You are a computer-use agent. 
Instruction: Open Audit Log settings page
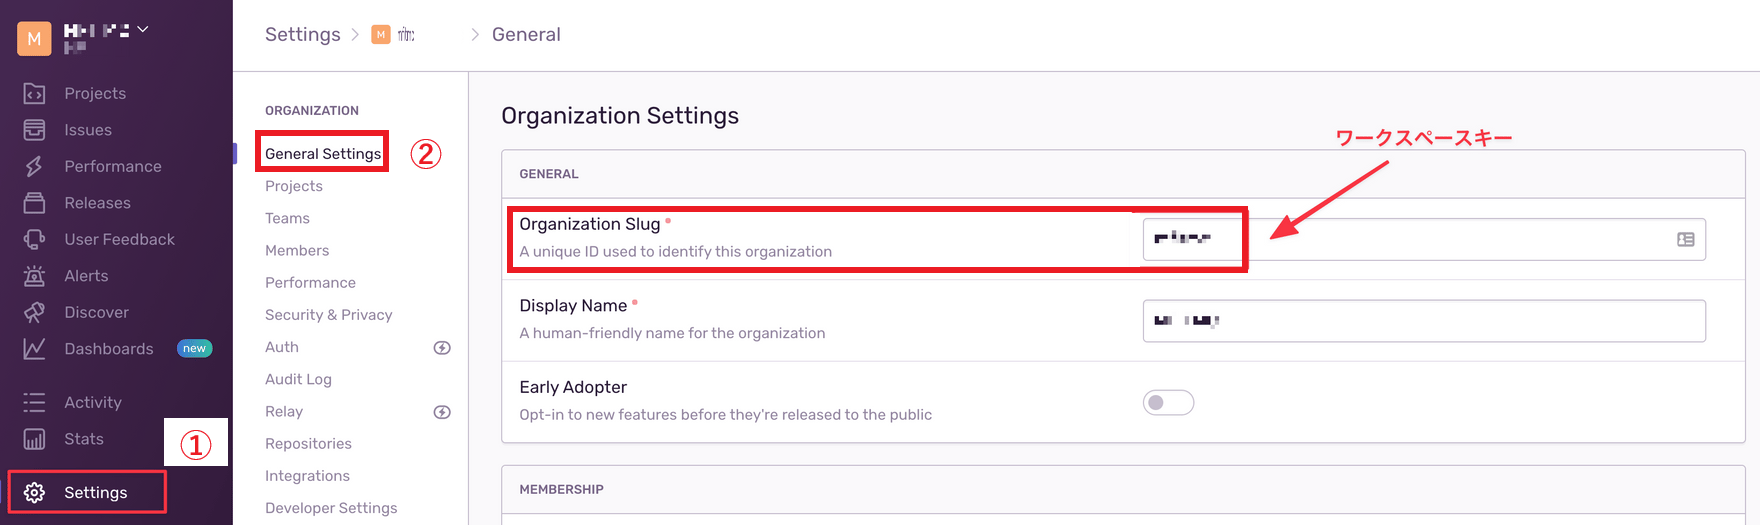tap(298, 379)
